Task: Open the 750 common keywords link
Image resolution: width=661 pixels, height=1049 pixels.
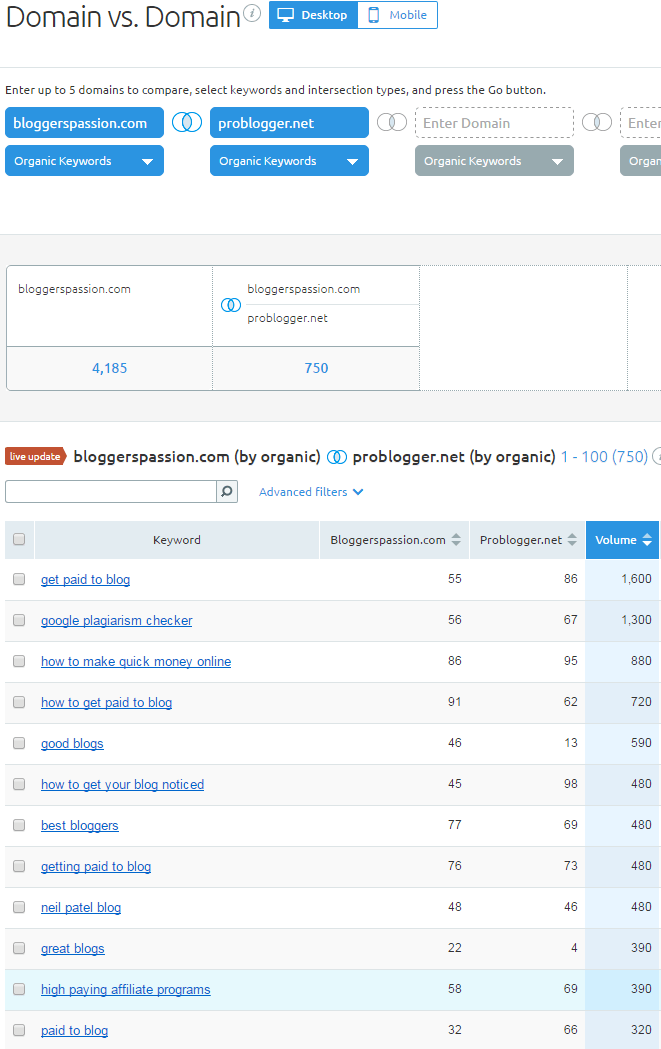Action: (x=316, y=368)
